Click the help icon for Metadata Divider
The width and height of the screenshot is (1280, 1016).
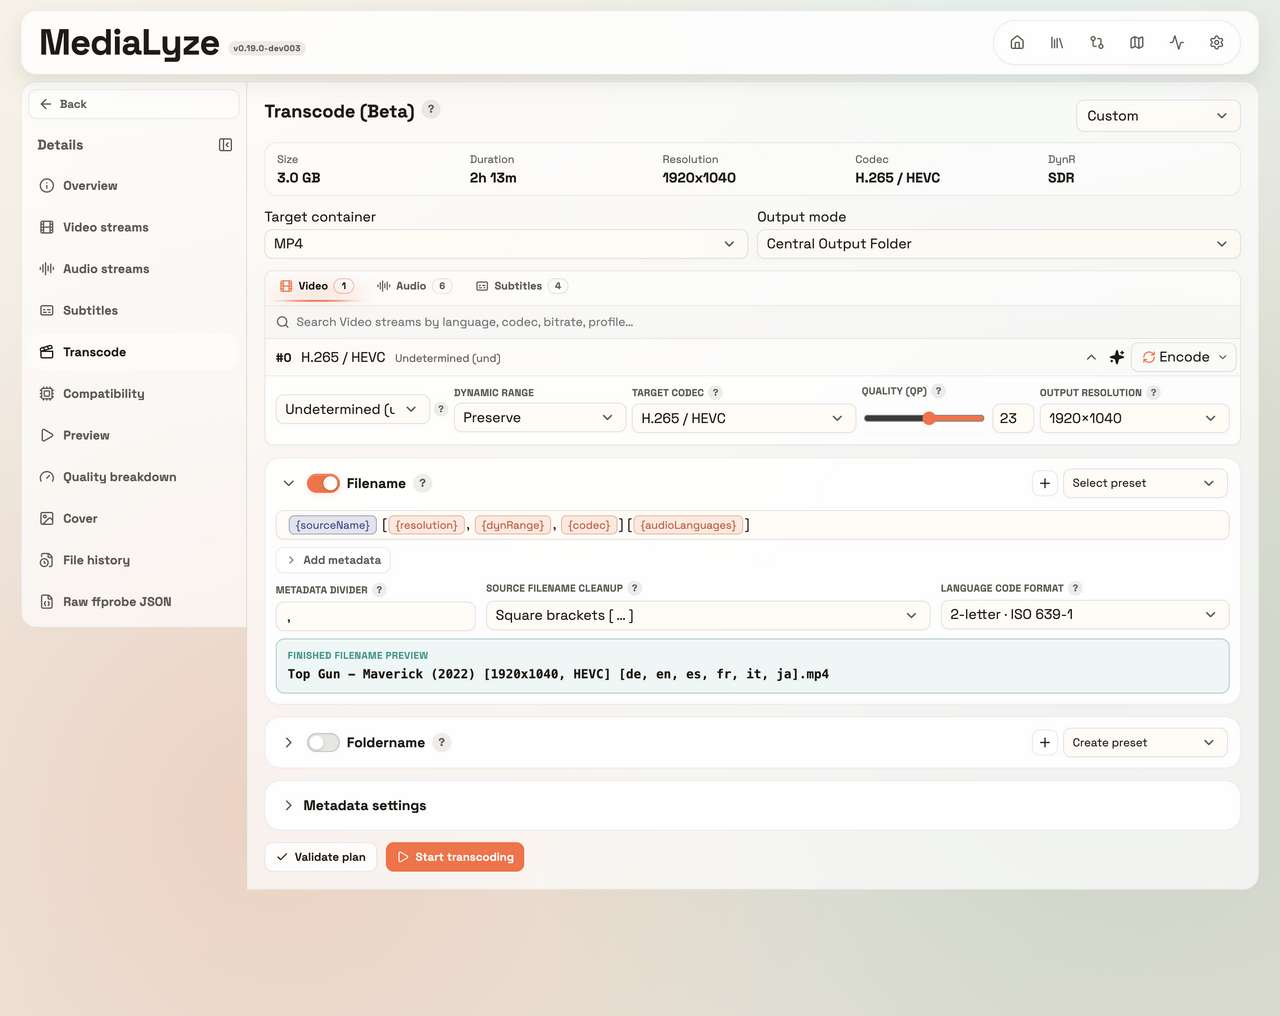click(x=380, y=590)
